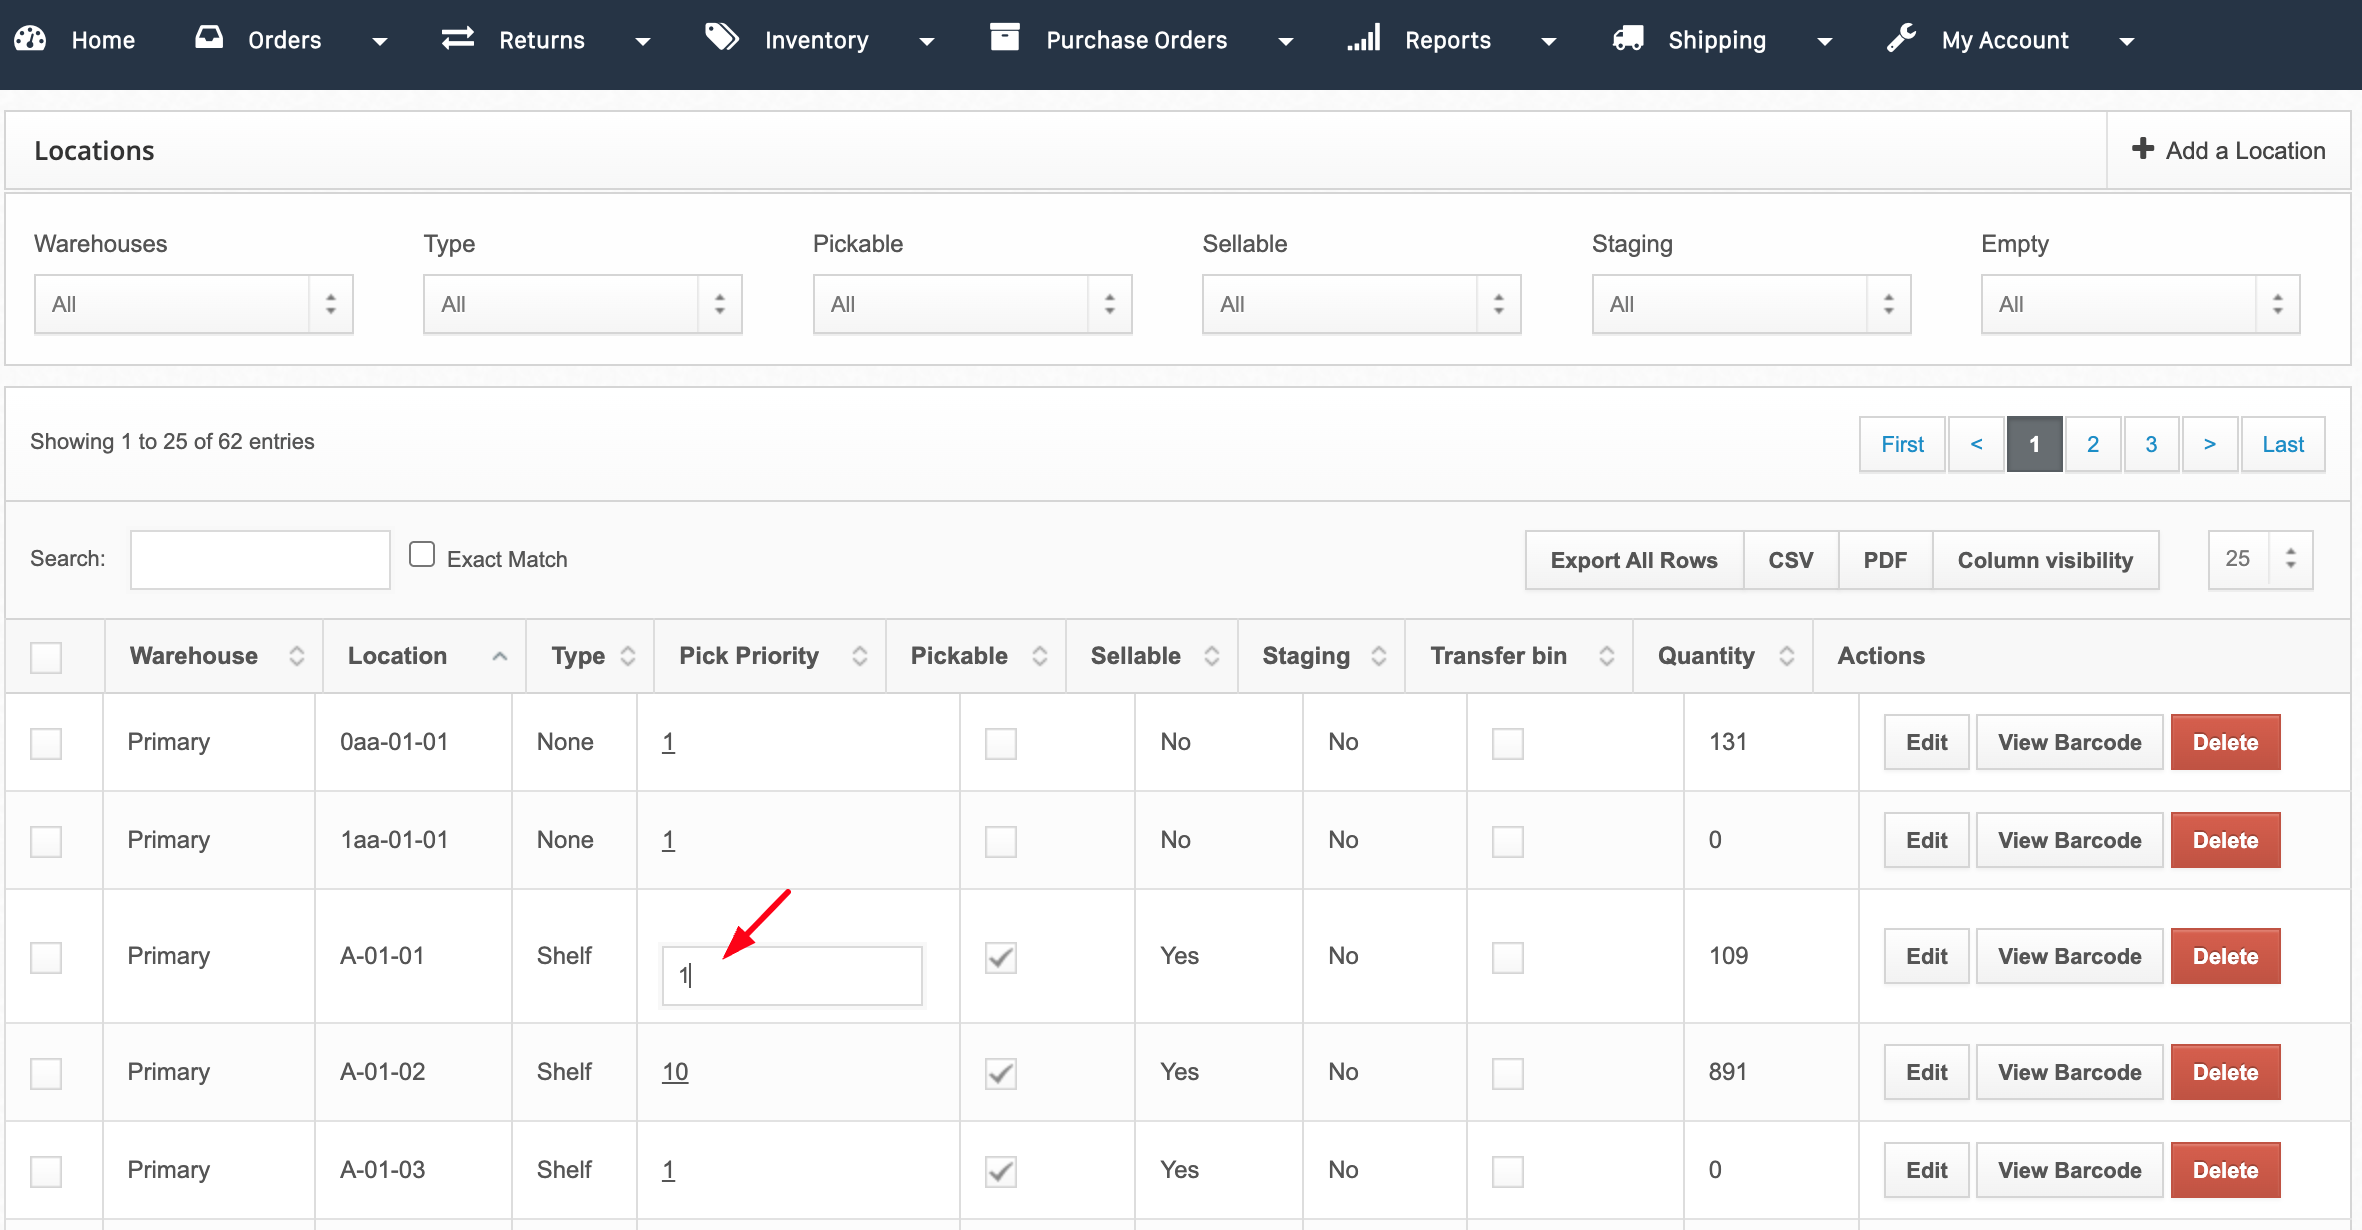
Task: Click the Orders inbox icon
Action: (209, 38)
